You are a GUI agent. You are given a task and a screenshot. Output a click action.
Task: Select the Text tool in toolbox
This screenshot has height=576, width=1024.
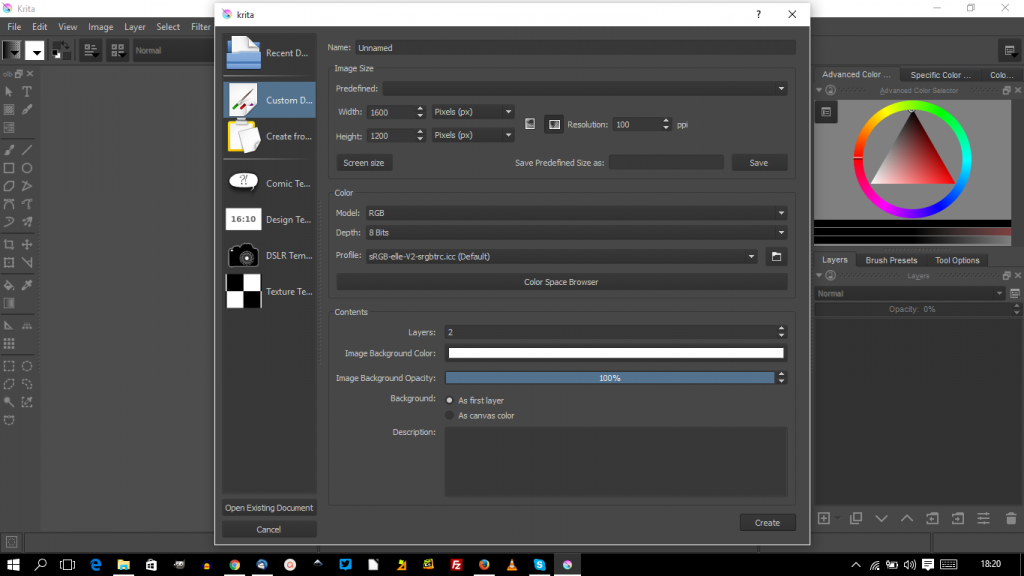point(27,92)
